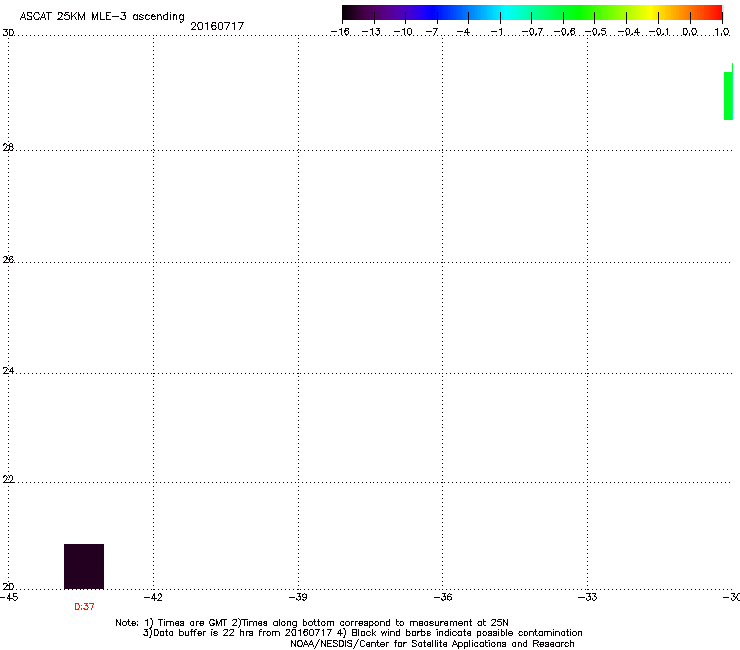This screenshot has width=740, height=650.
Task: Click the -7 color scale label
Action: (432, 32)
